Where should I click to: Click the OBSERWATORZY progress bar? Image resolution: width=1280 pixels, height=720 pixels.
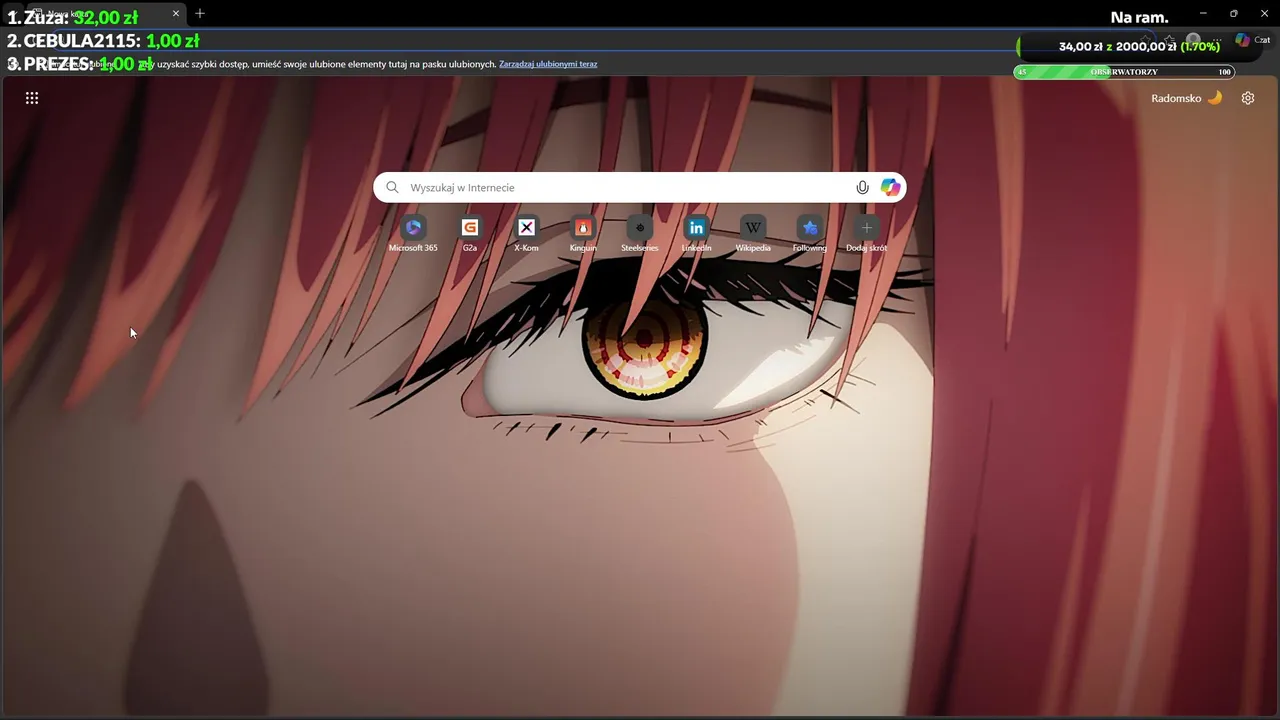click(x=1124, y=72)
